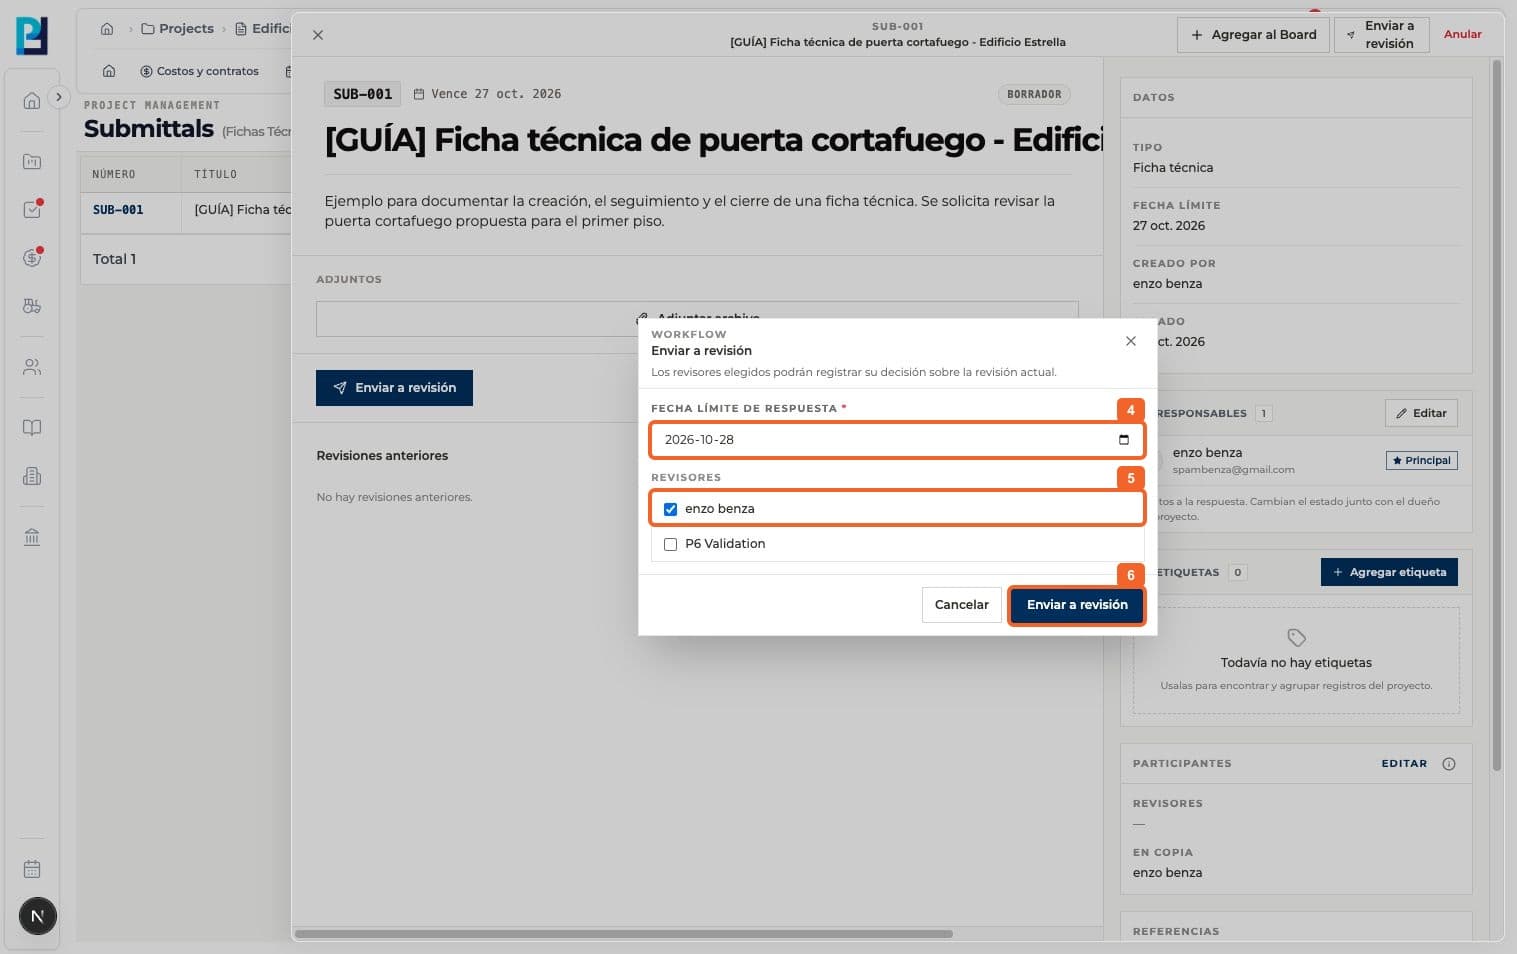Screen dimensions: 1517x954
Task: Open the building icon in sidebar
Action: pos(32,476)
